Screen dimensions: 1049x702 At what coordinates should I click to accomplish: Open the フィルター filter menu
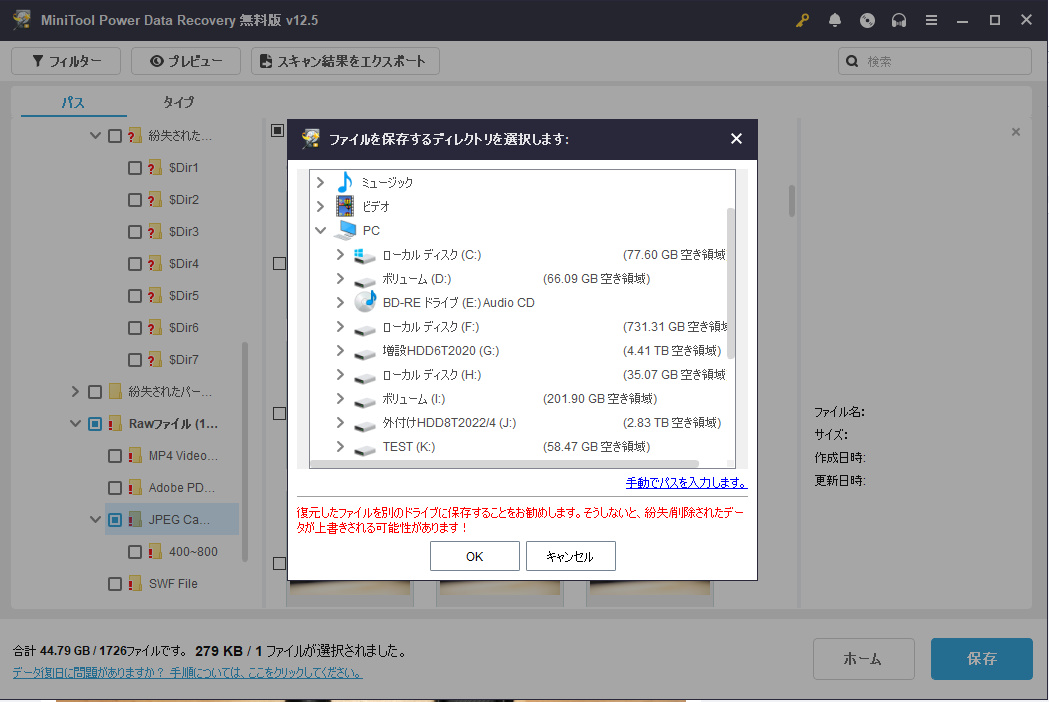(x=66, y=61)
